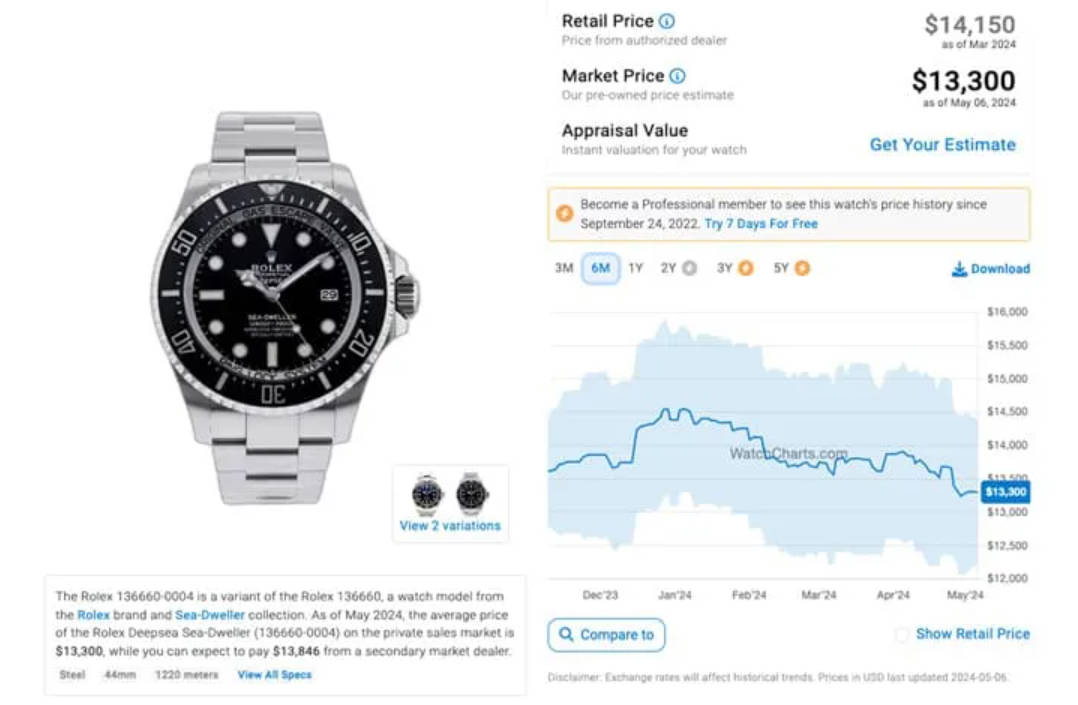1078x705 pixels.
Task: Toggle the Show Retail Price checkbox
Action: pyautogui.click(x=901, y=634)
